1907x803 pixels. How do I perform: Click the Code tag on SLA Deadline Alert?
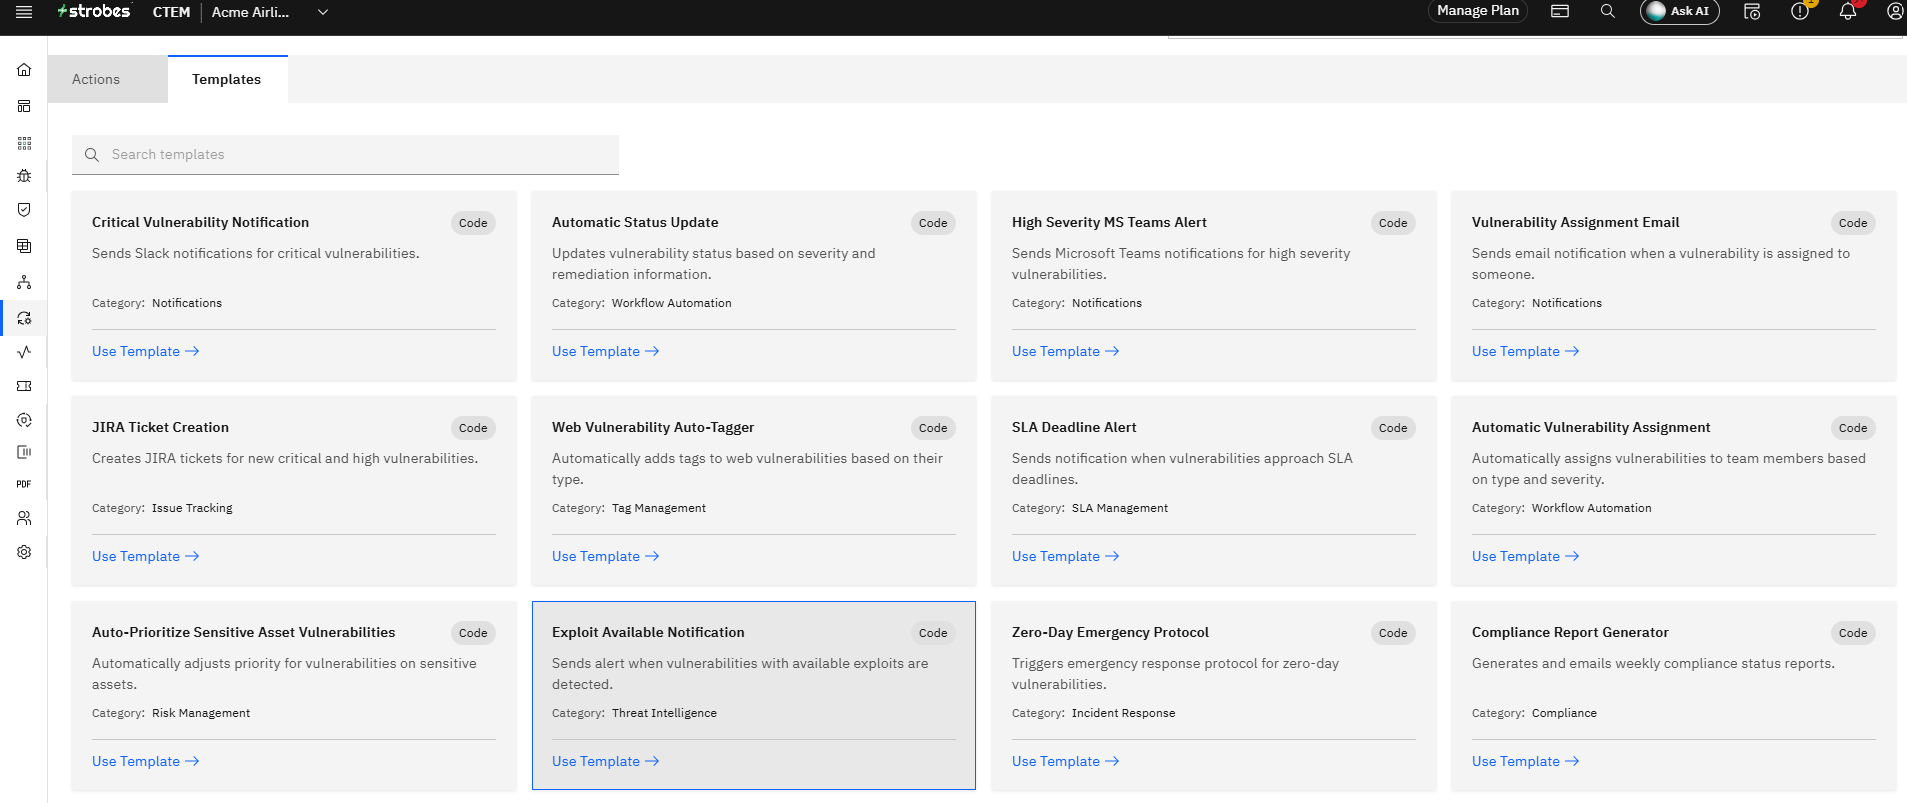[1393, 428]
